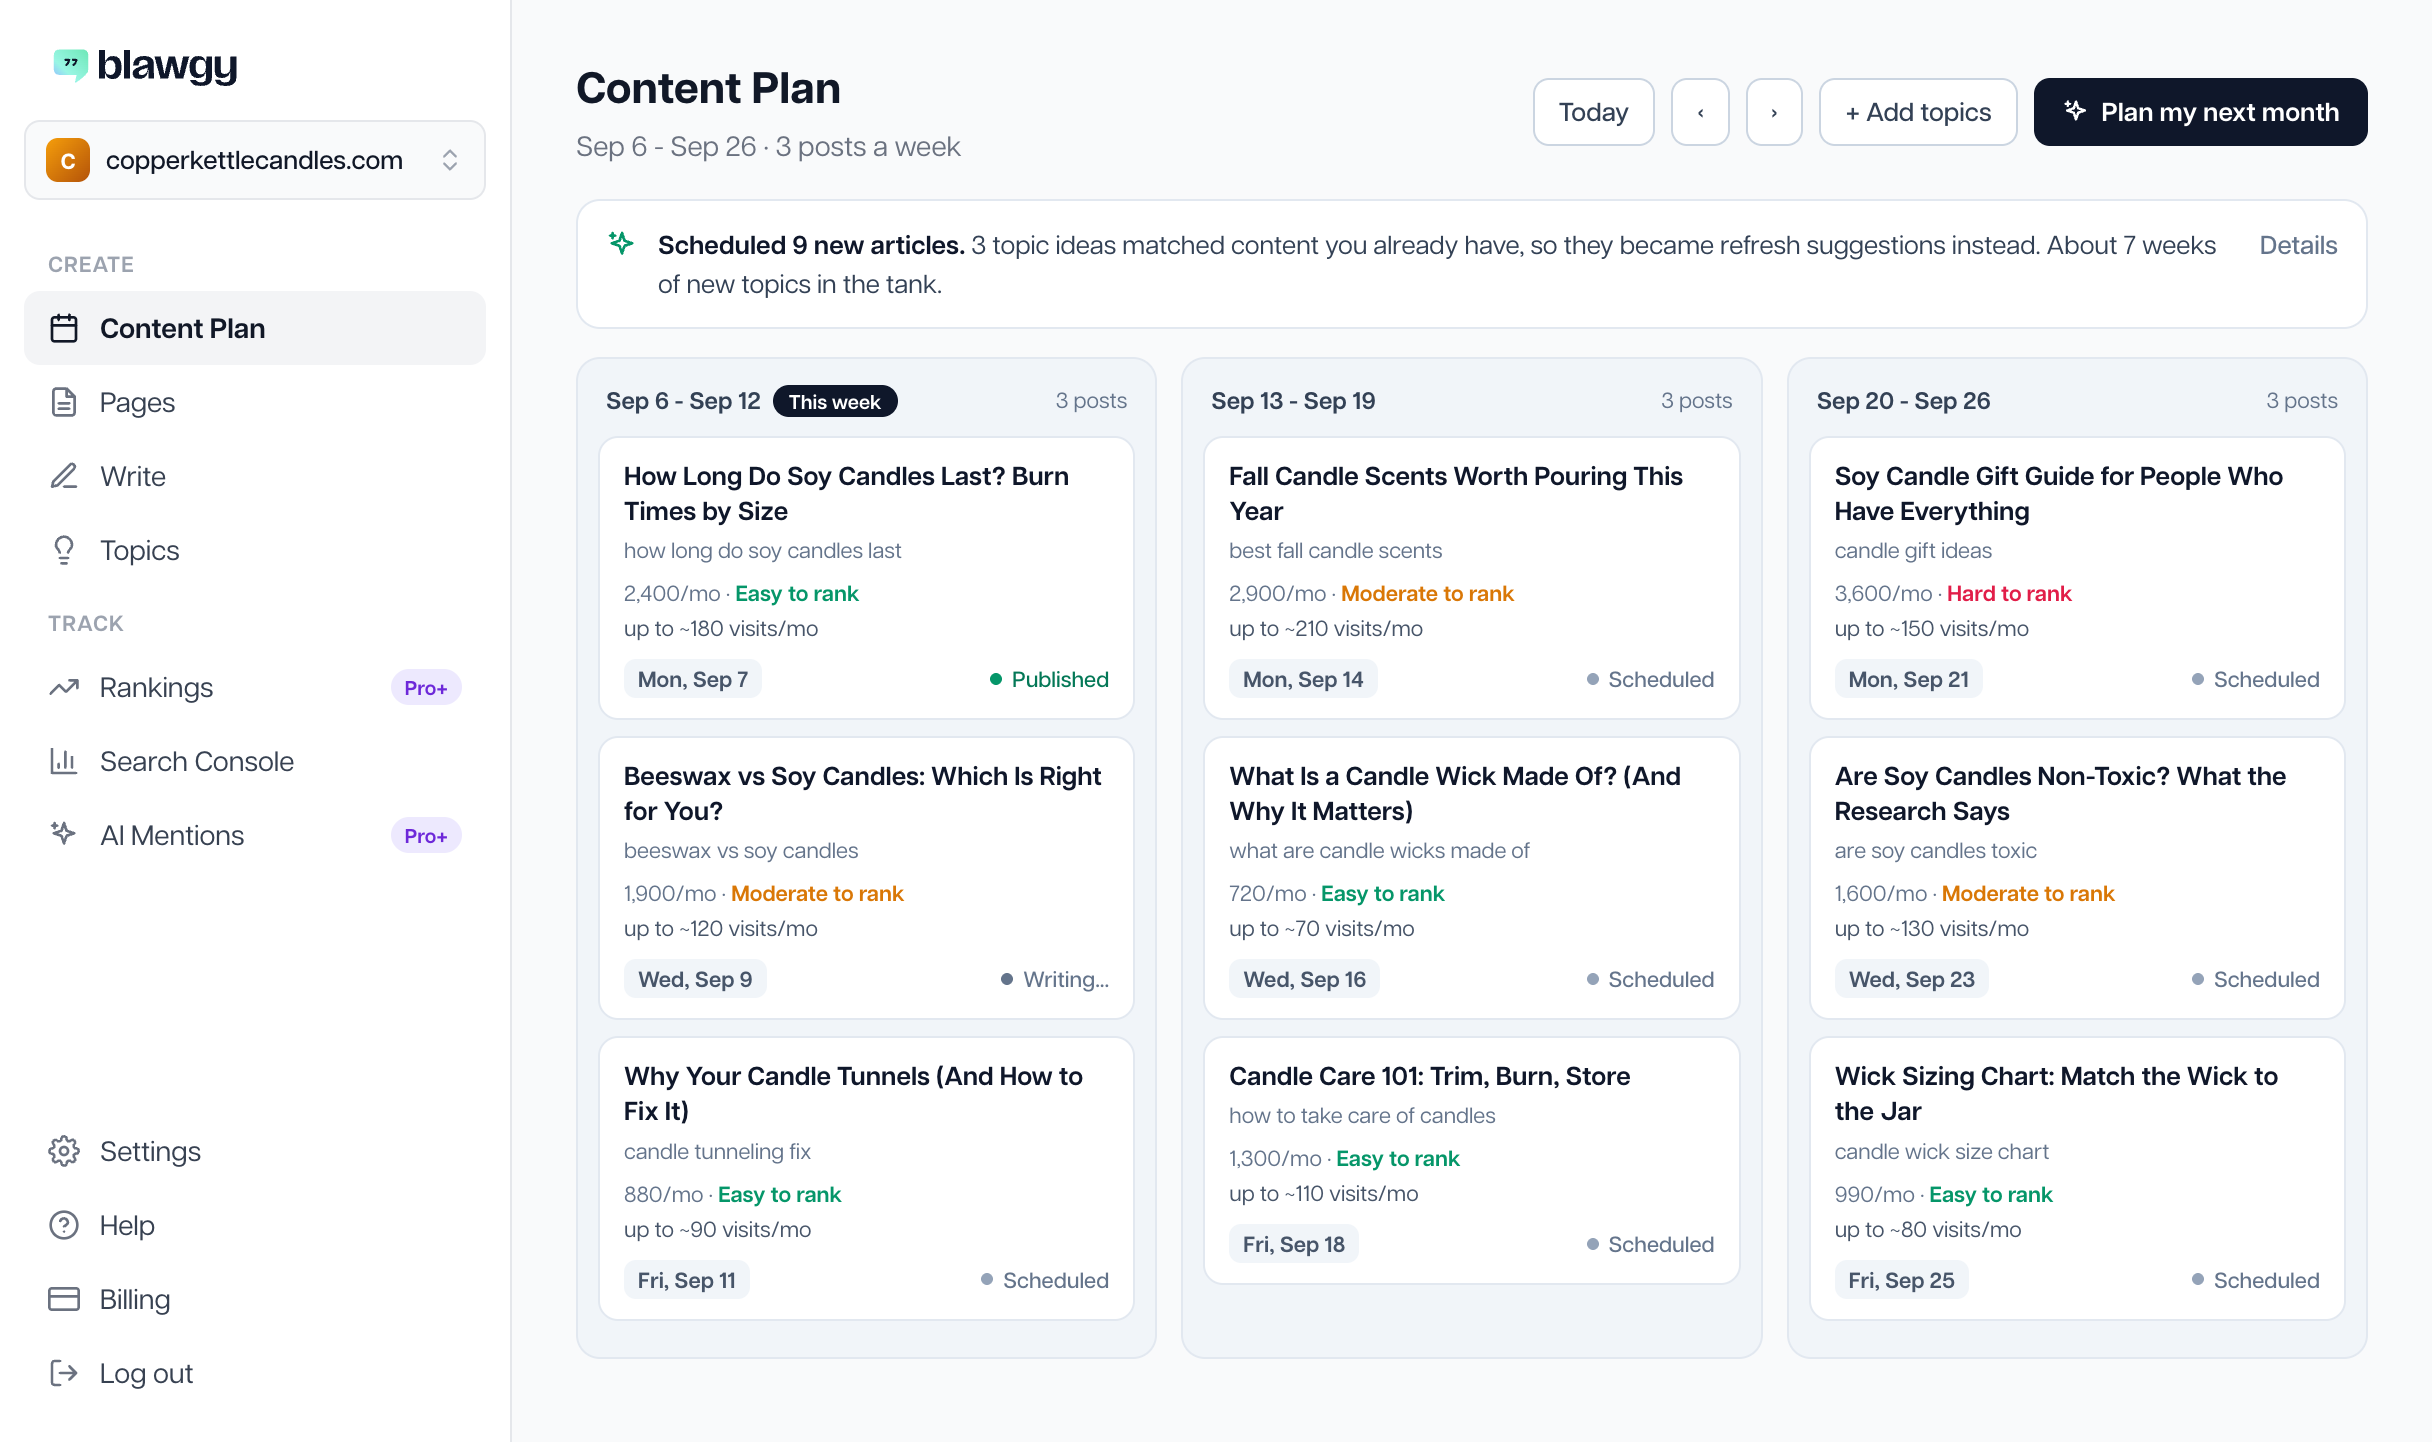Open 'Wick Sizing Chart' article card
Viewport: 2432px width, 1442px height.
2077,1178
